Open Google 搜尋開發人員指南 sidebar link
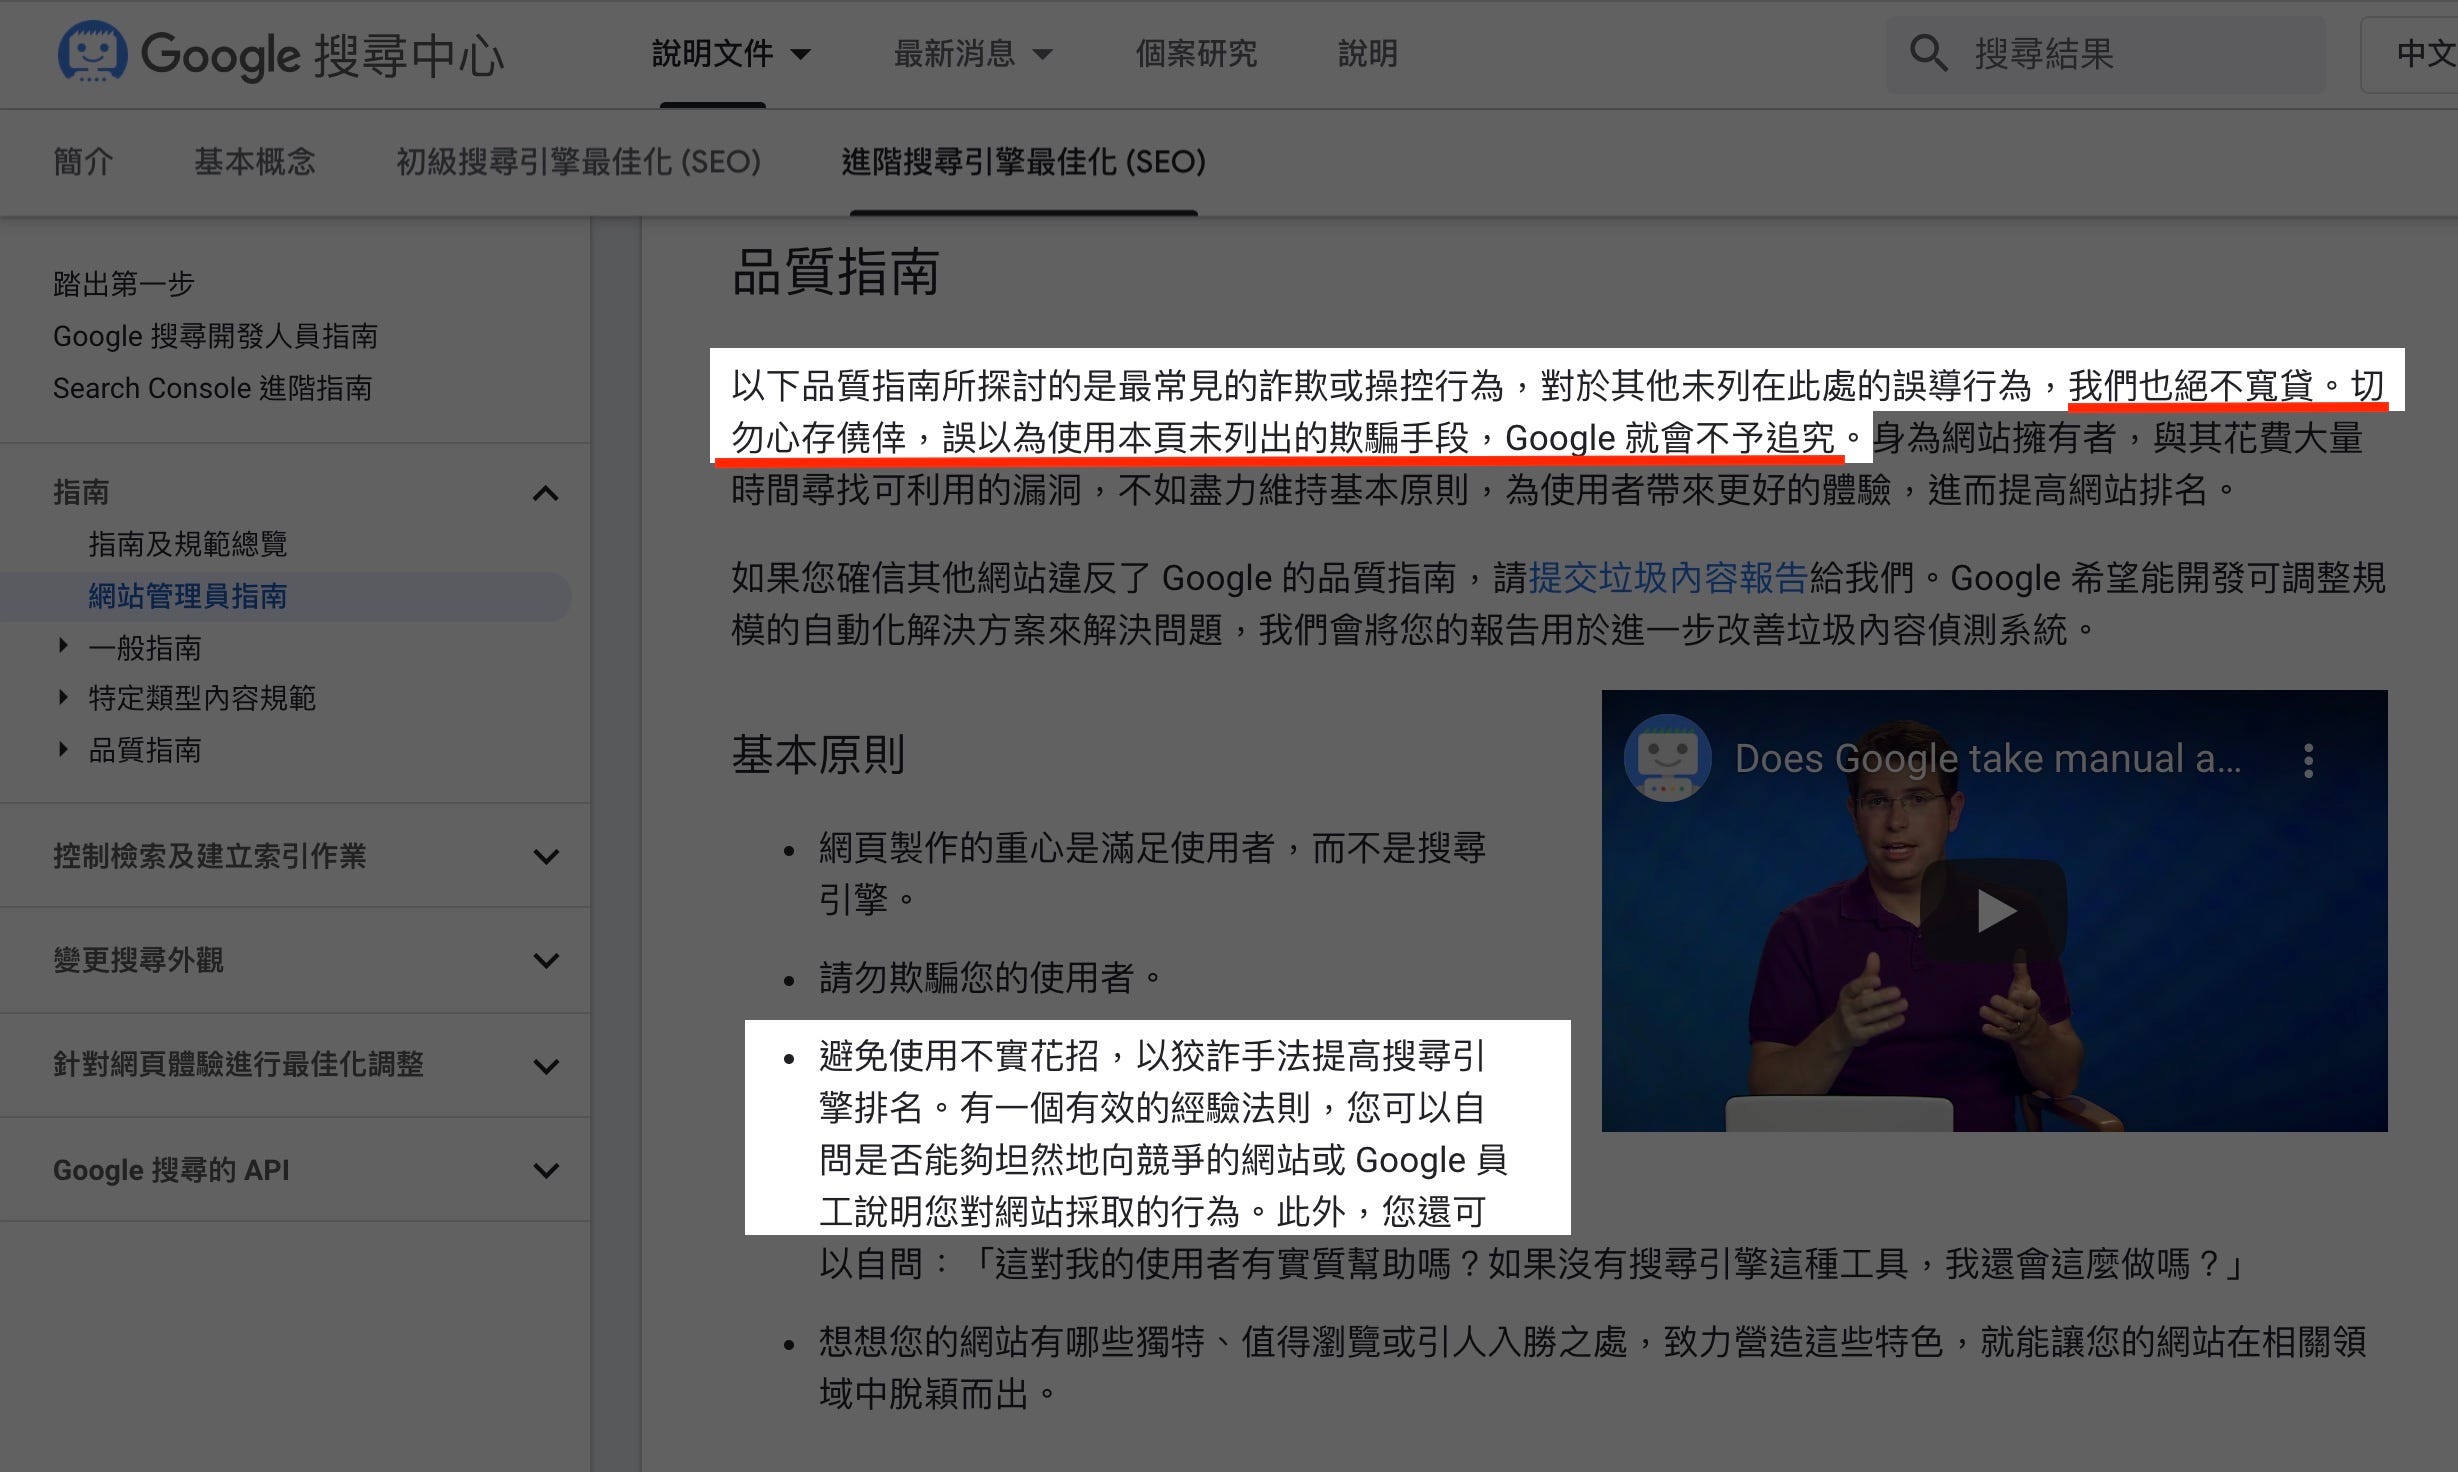The width and height of the screenshot is (2458, 1472). (x=215, y=336)
